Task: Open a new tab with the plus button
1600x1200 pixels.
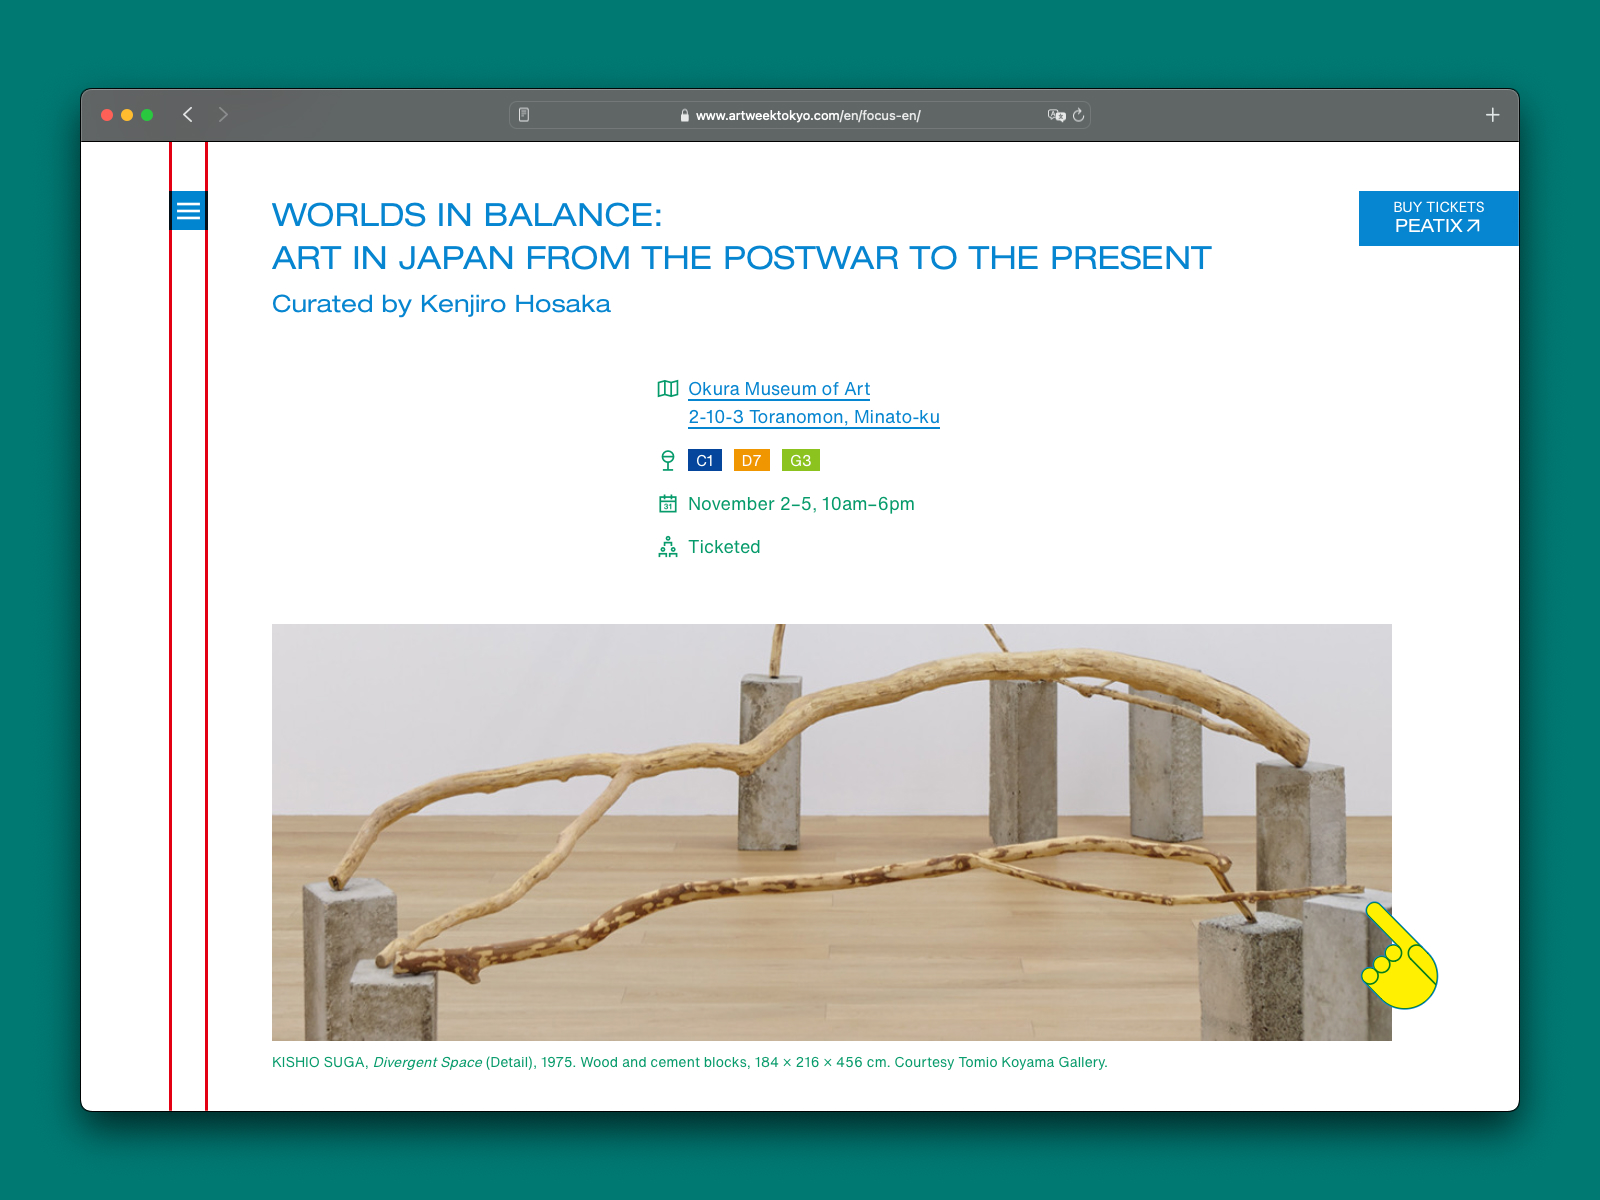Action: (x=1492, y=115)
